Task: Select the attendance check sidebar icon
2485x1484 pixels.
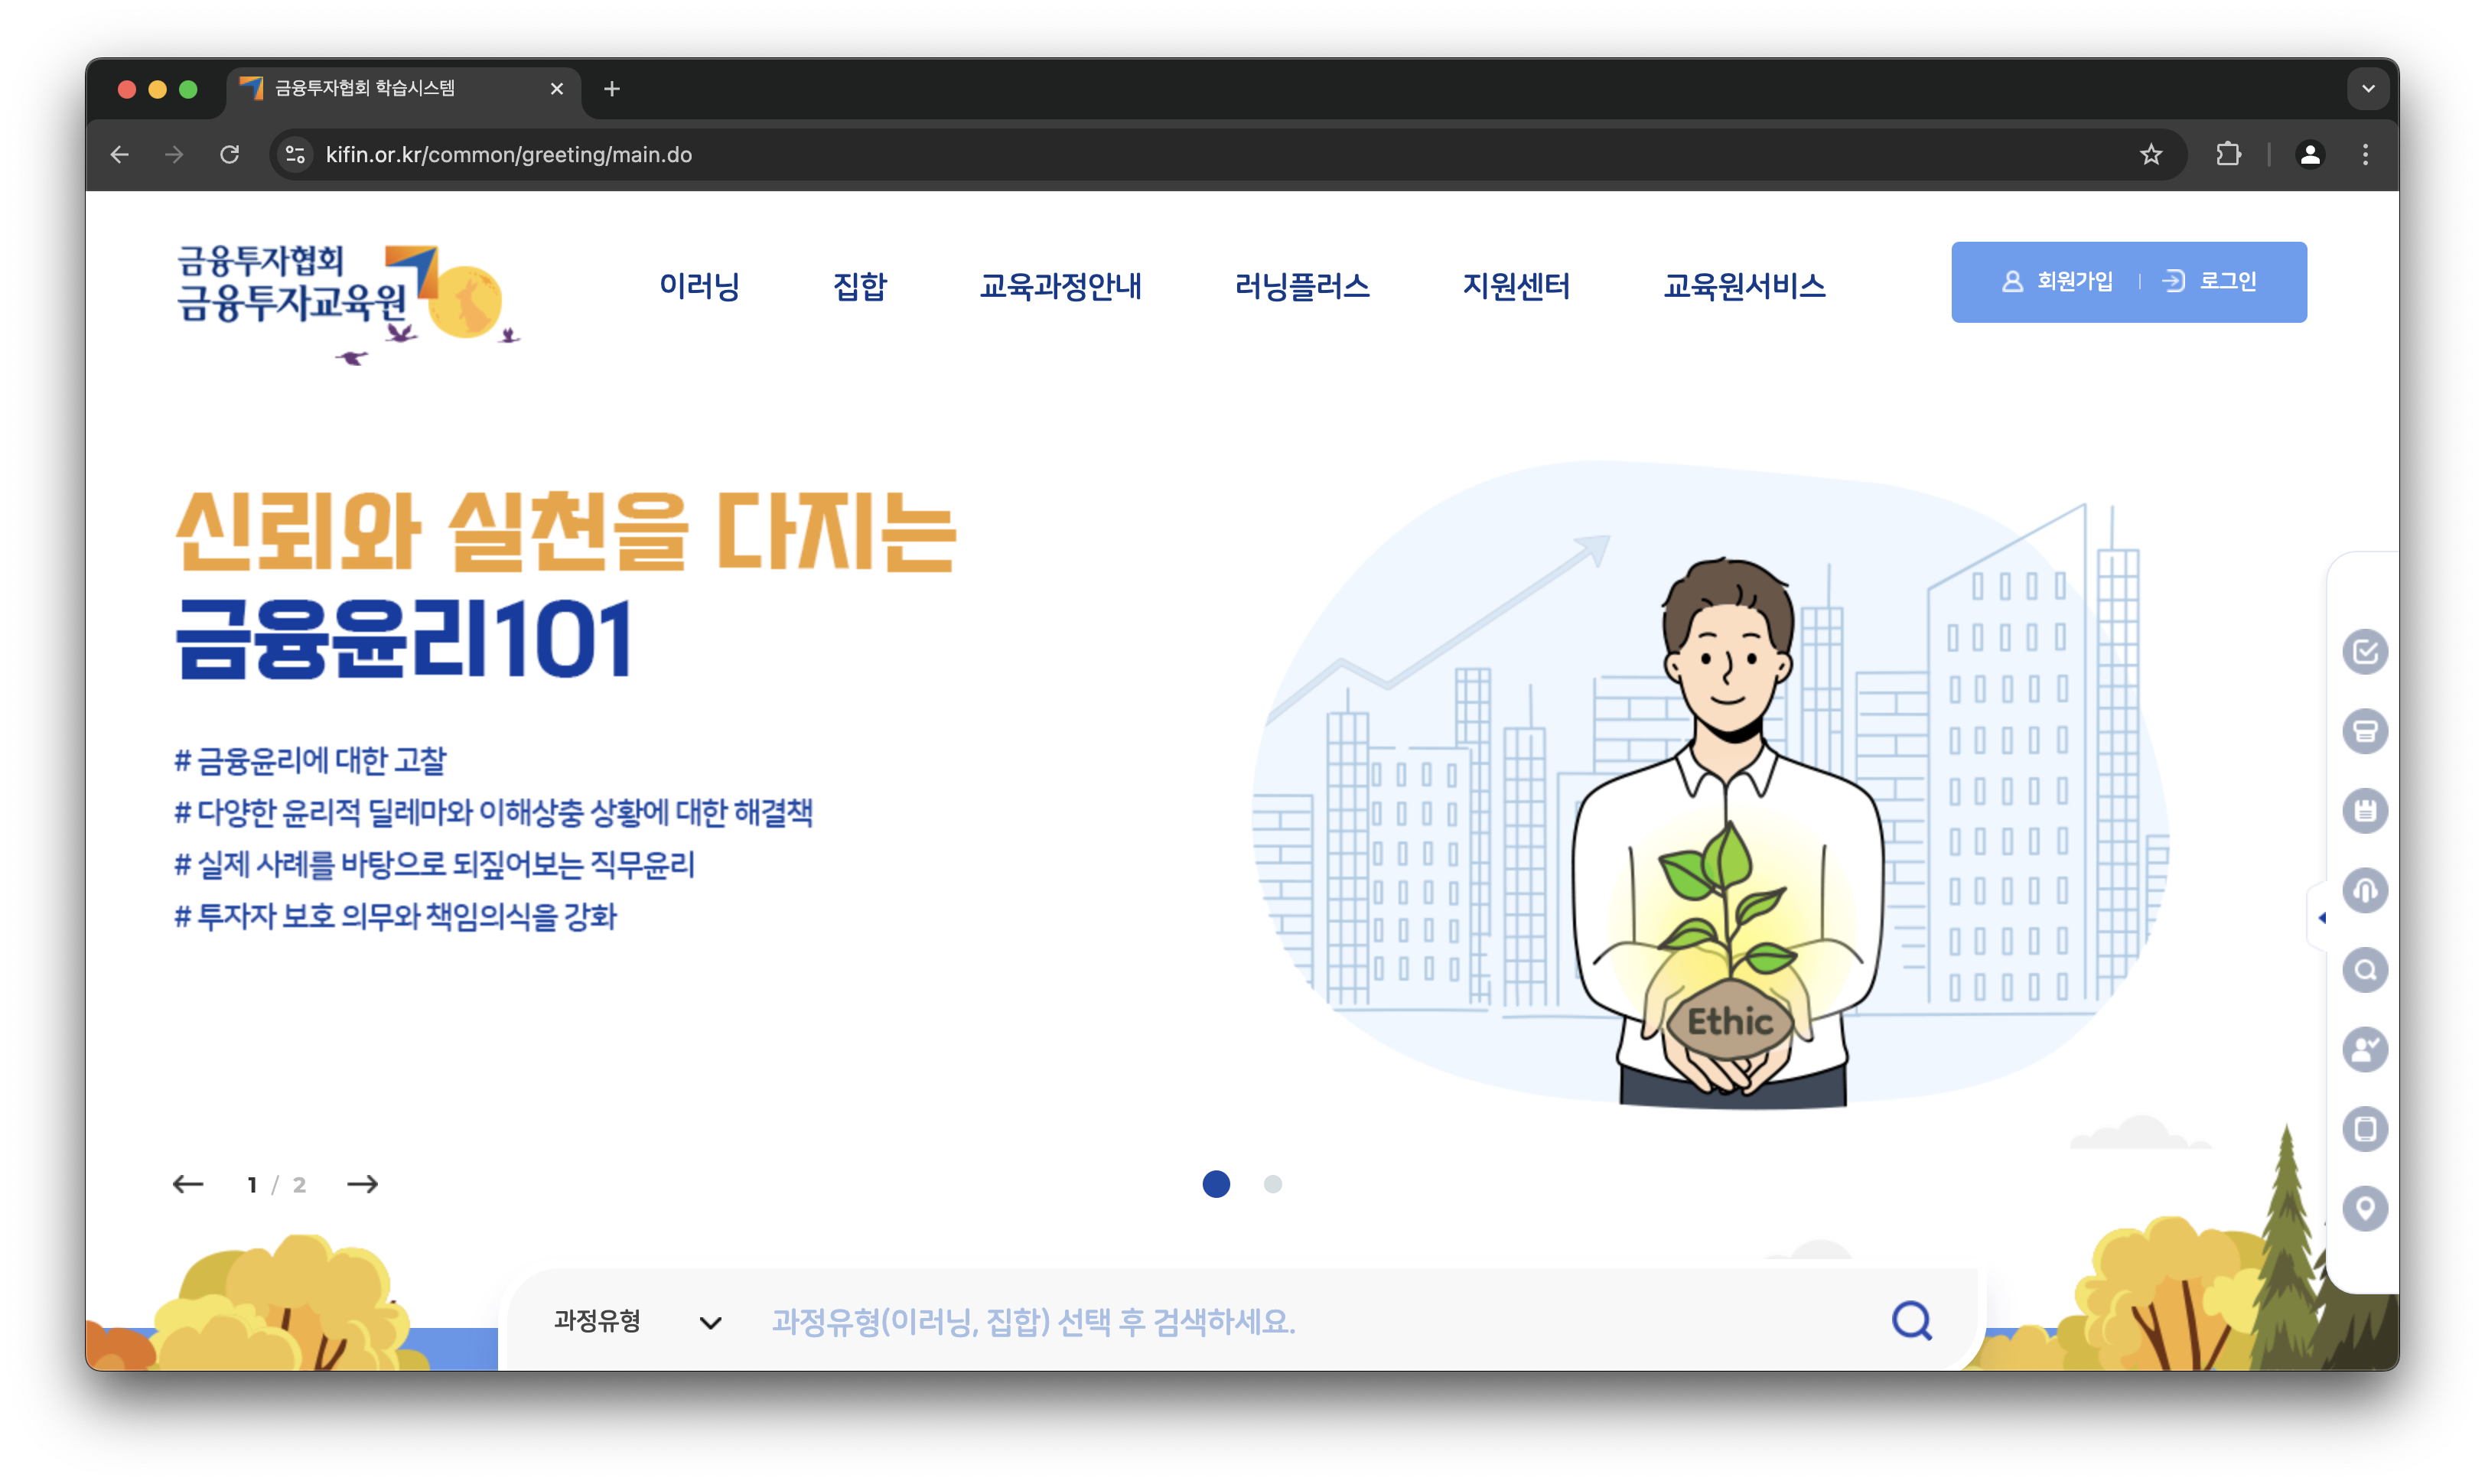Action: (2365, 651)
